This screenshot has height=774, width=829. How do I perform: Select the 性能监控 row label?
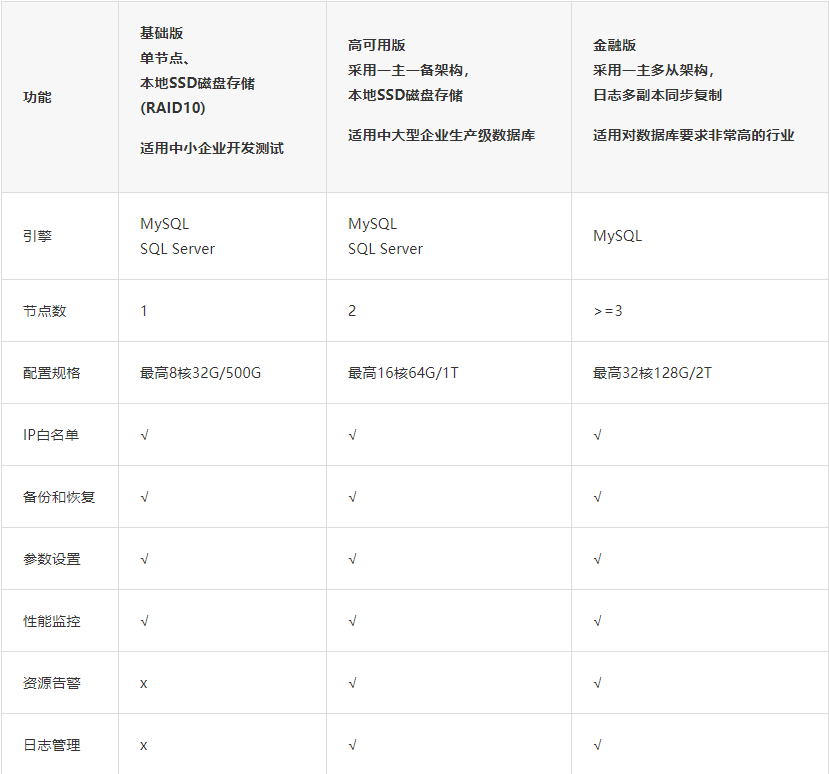[51, 621]
